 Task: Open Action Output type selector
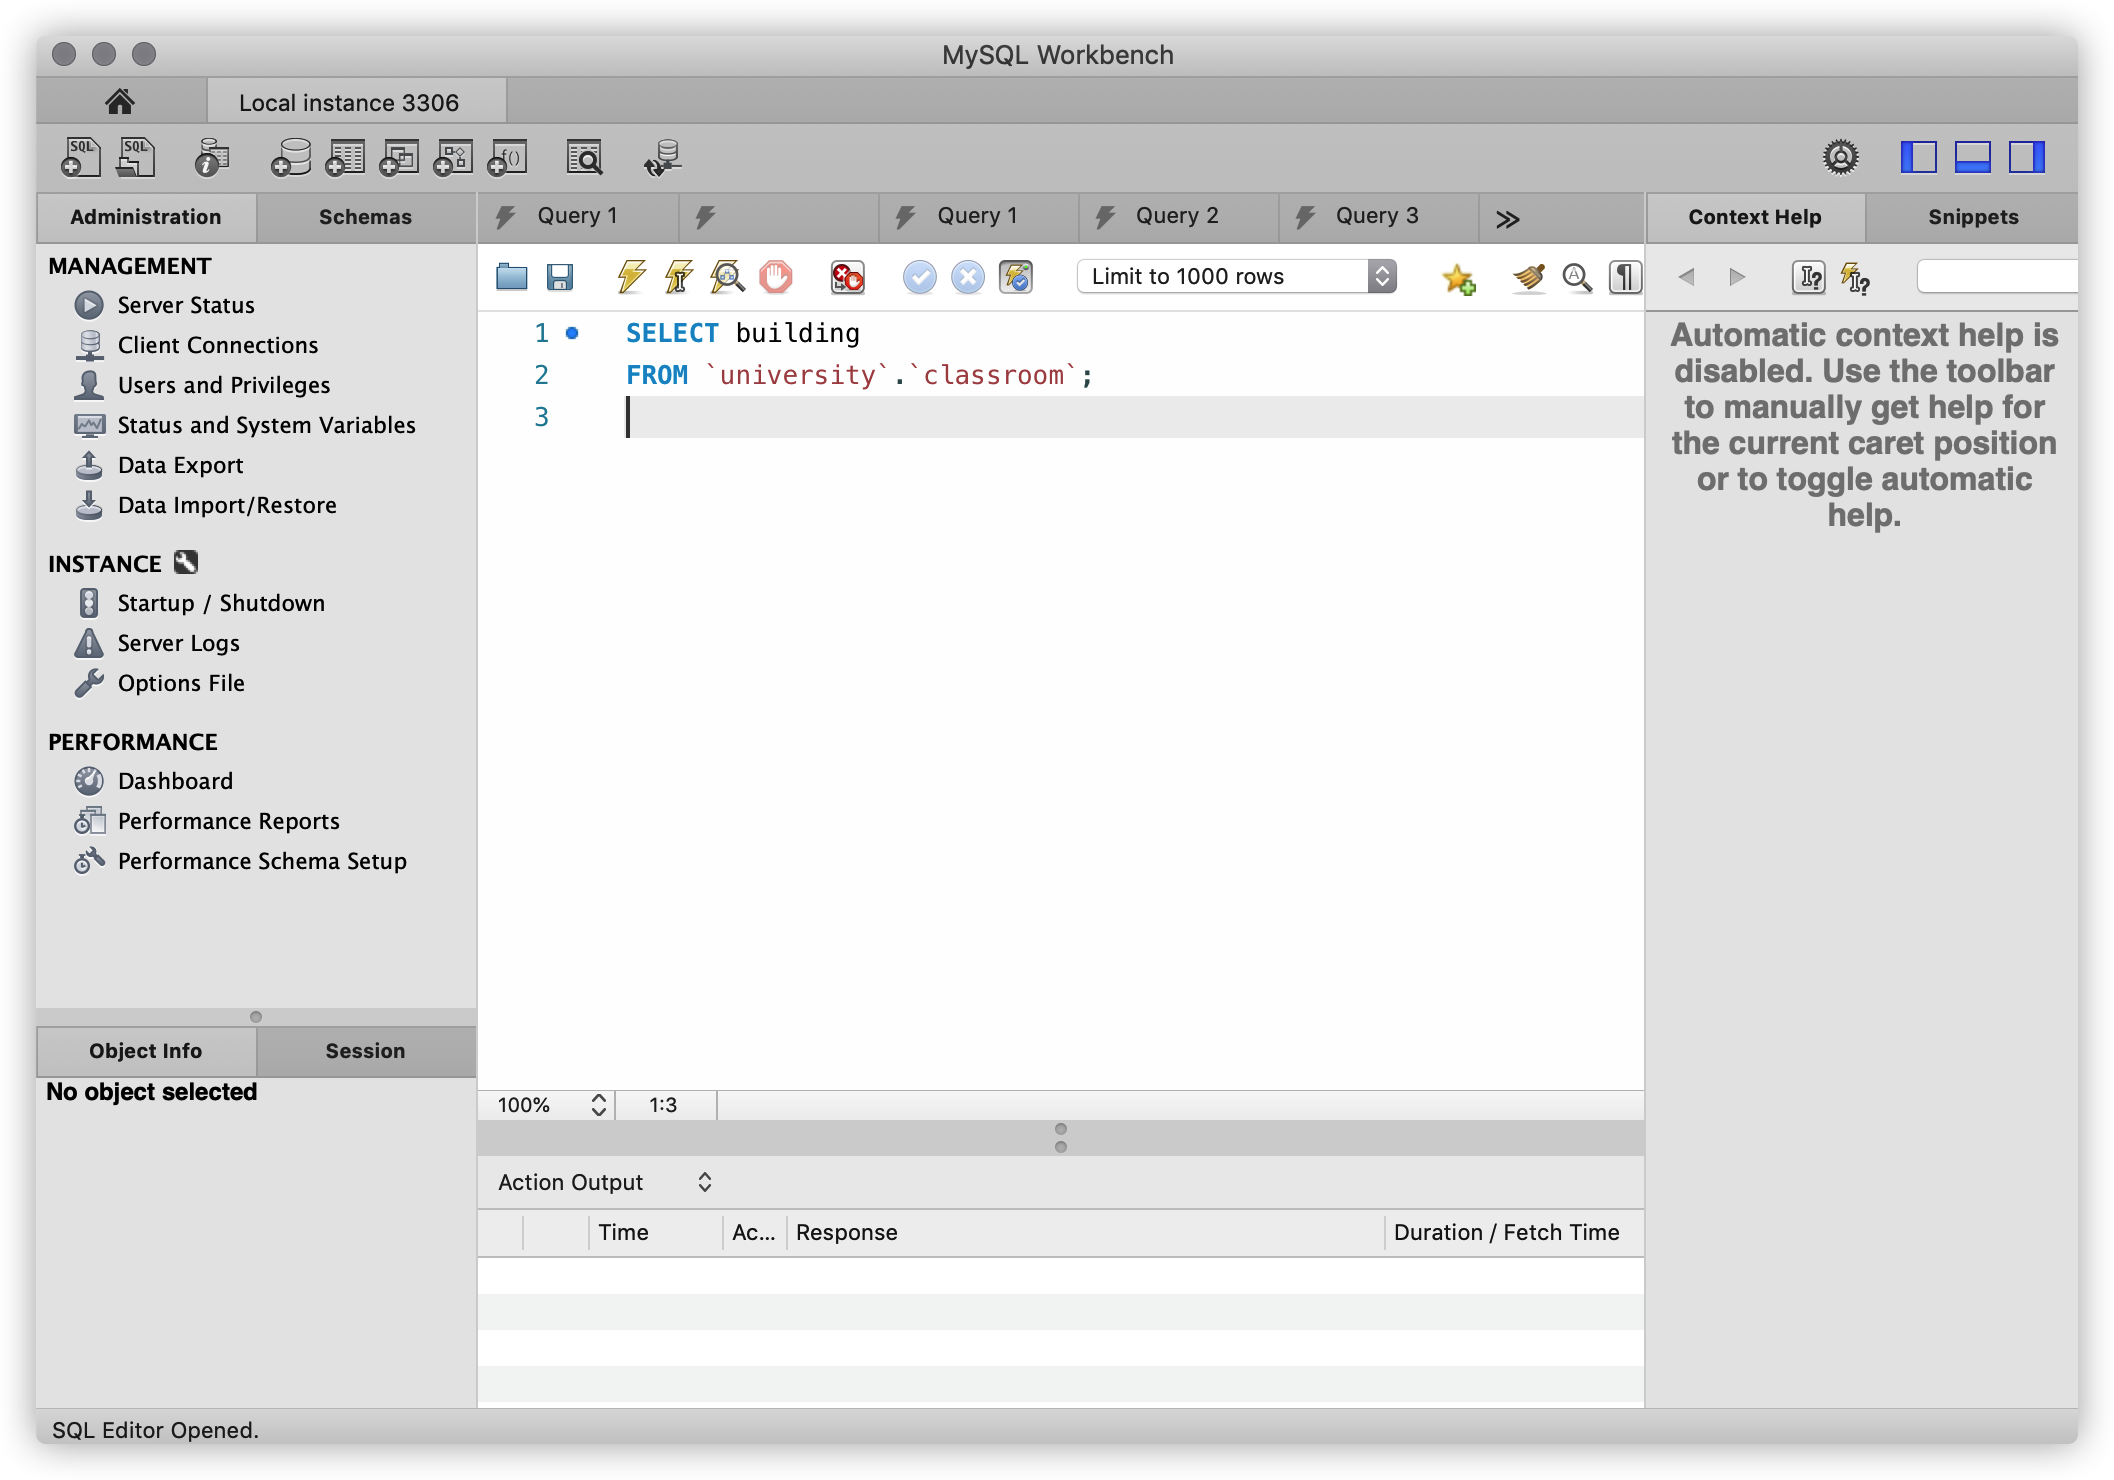(604, 1182)
